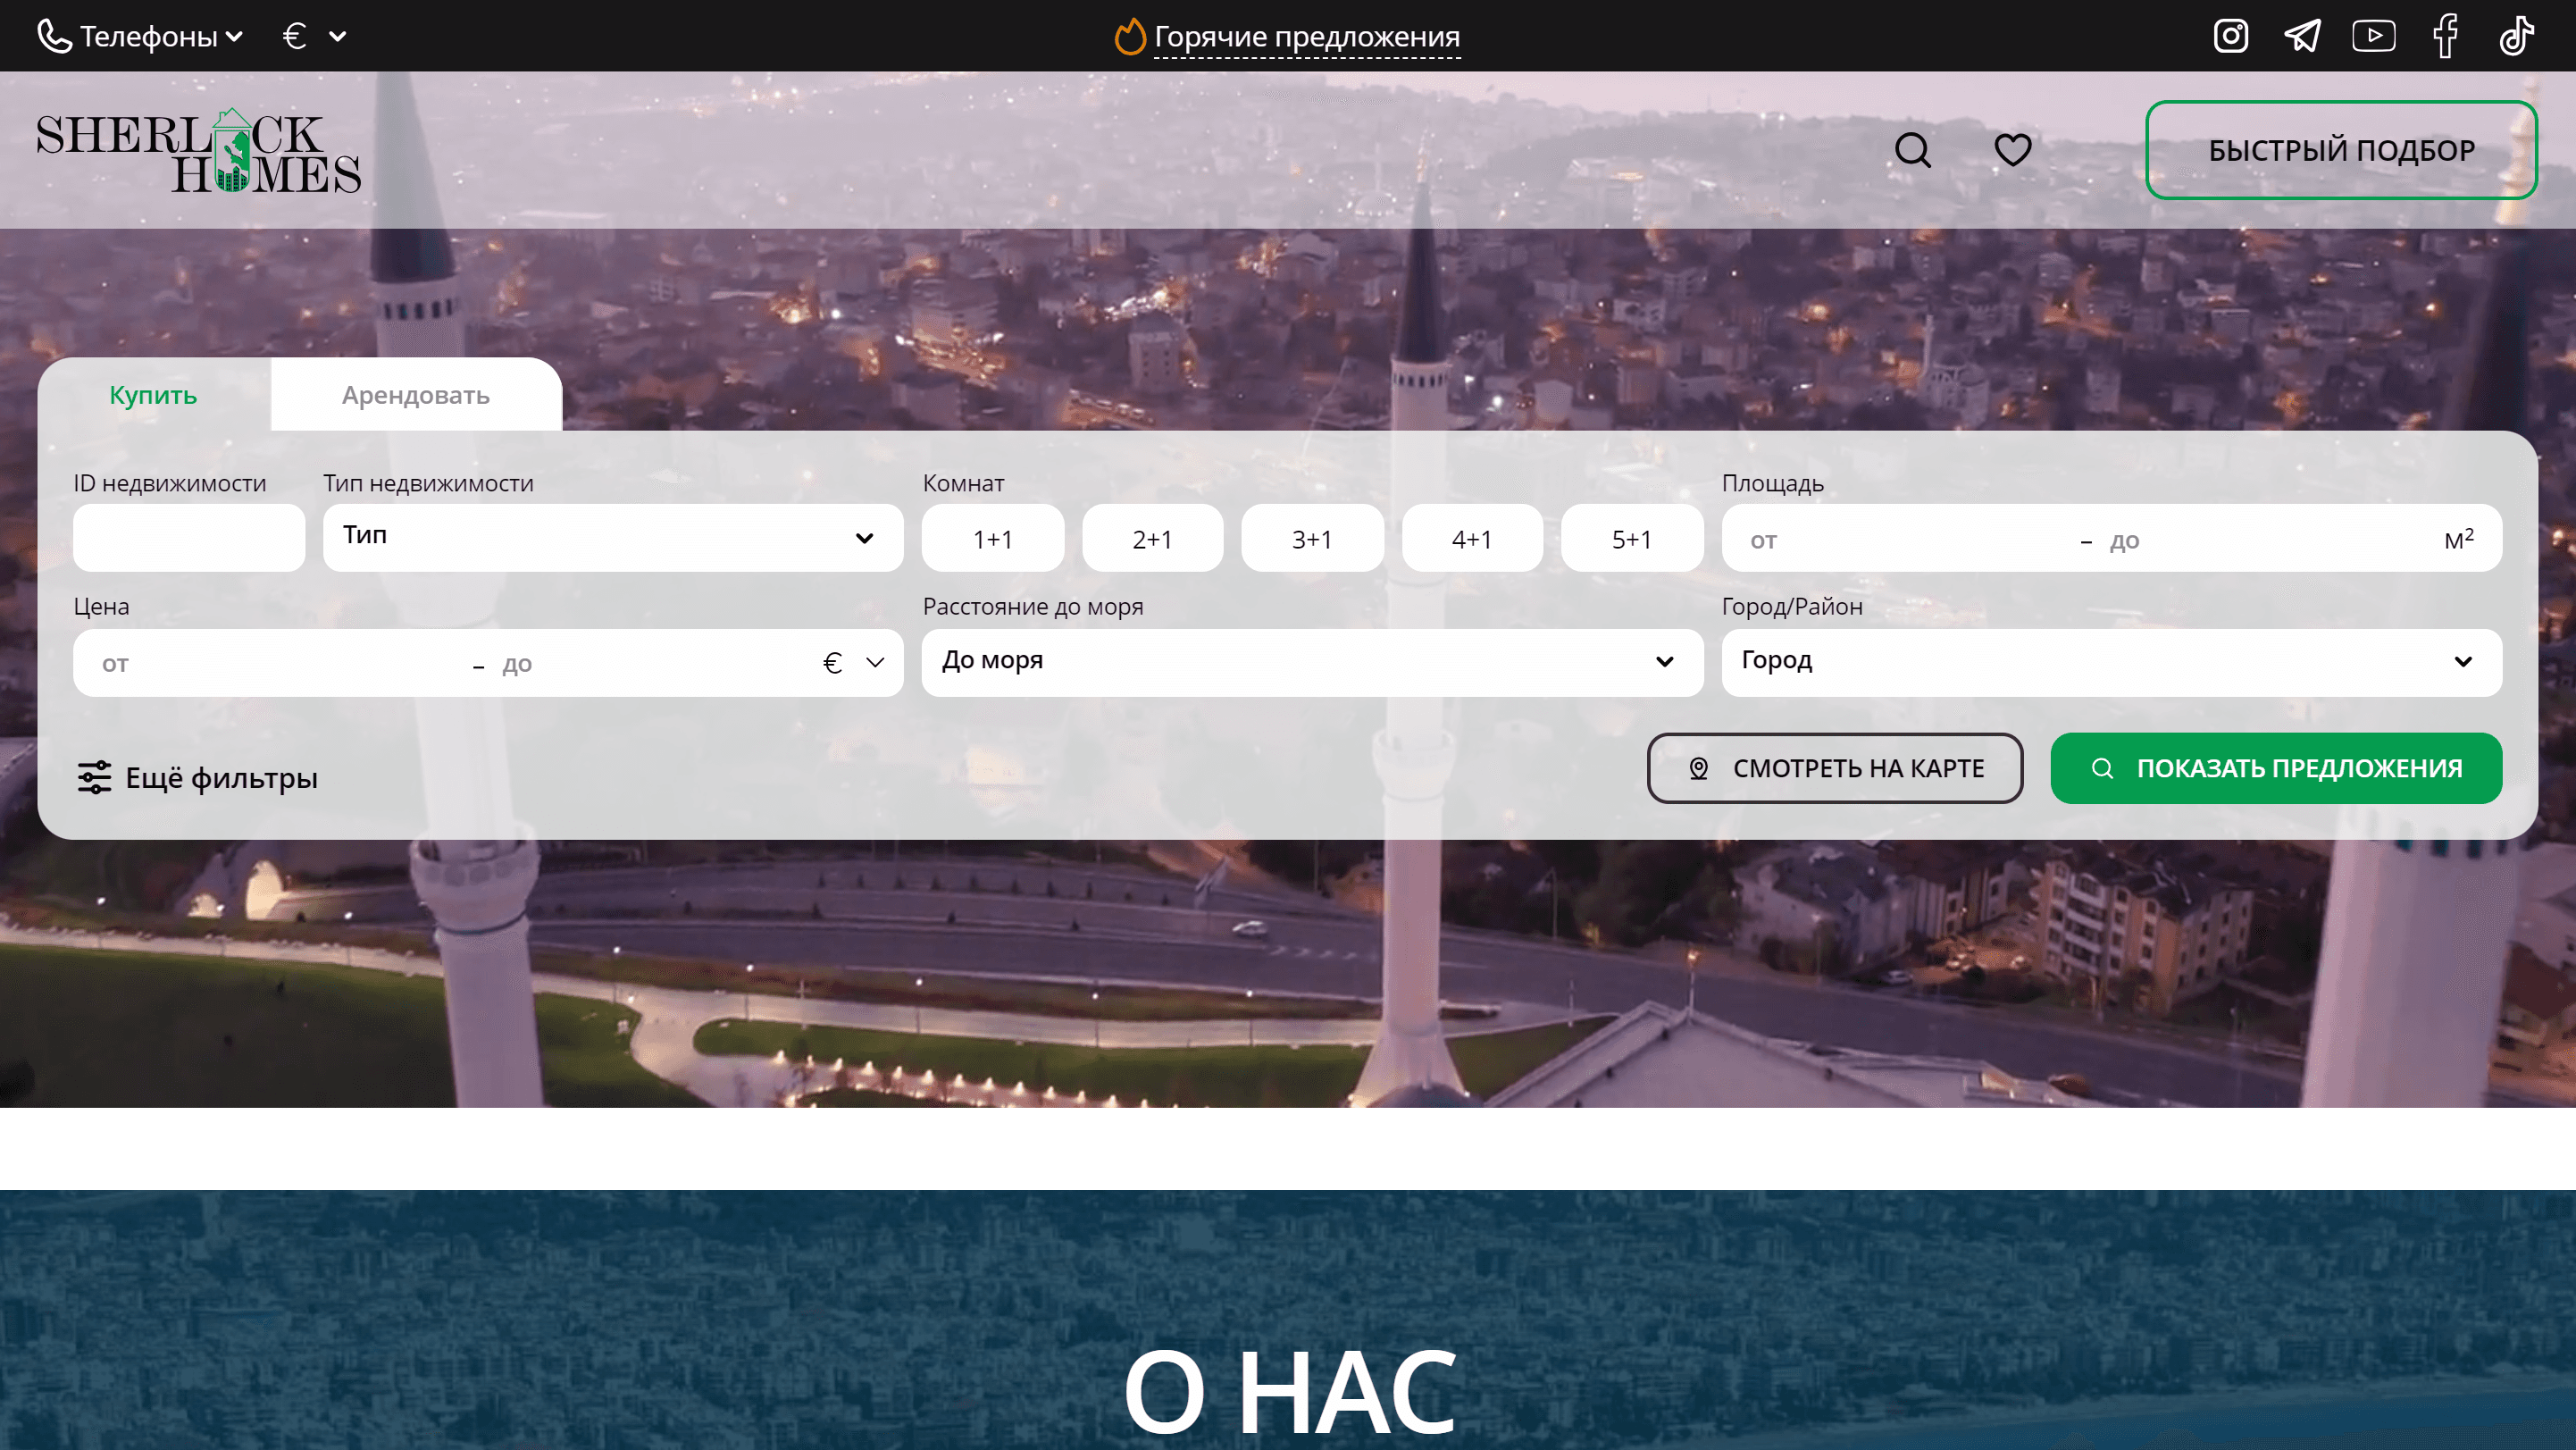
Task: Select the 3+1 rooms option
Action: click(1312, 538)
